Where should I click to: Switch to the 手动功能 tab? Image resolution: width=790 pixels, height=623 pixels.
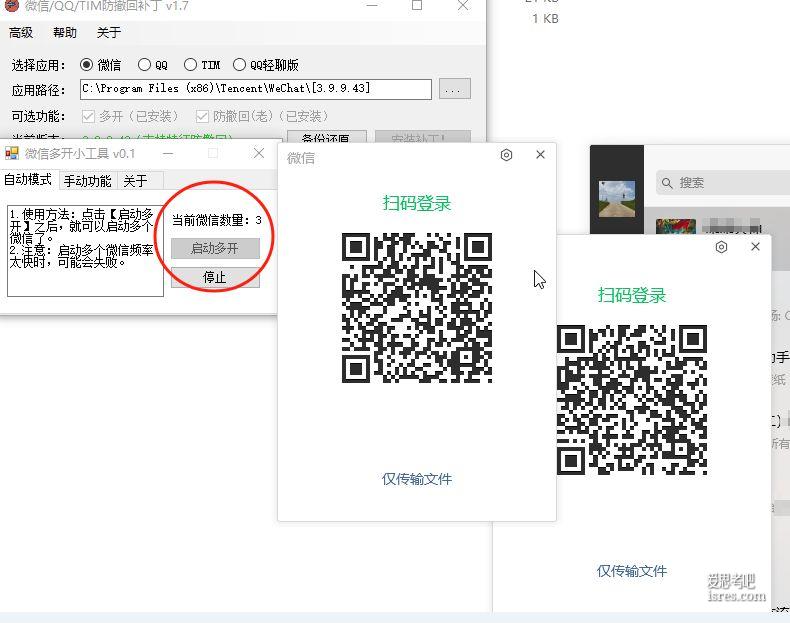88,181
